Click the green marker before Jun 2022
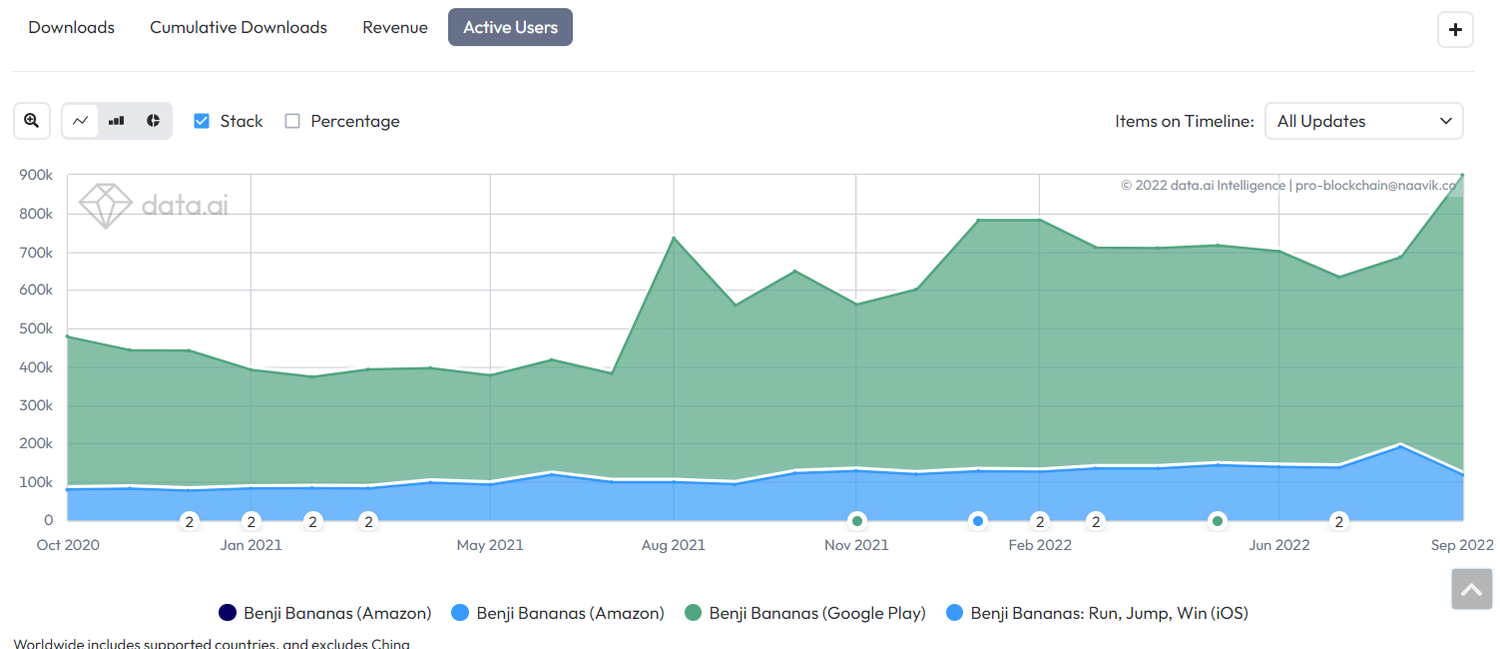This screenshot has height=649, width=1500. (1217, 521)
